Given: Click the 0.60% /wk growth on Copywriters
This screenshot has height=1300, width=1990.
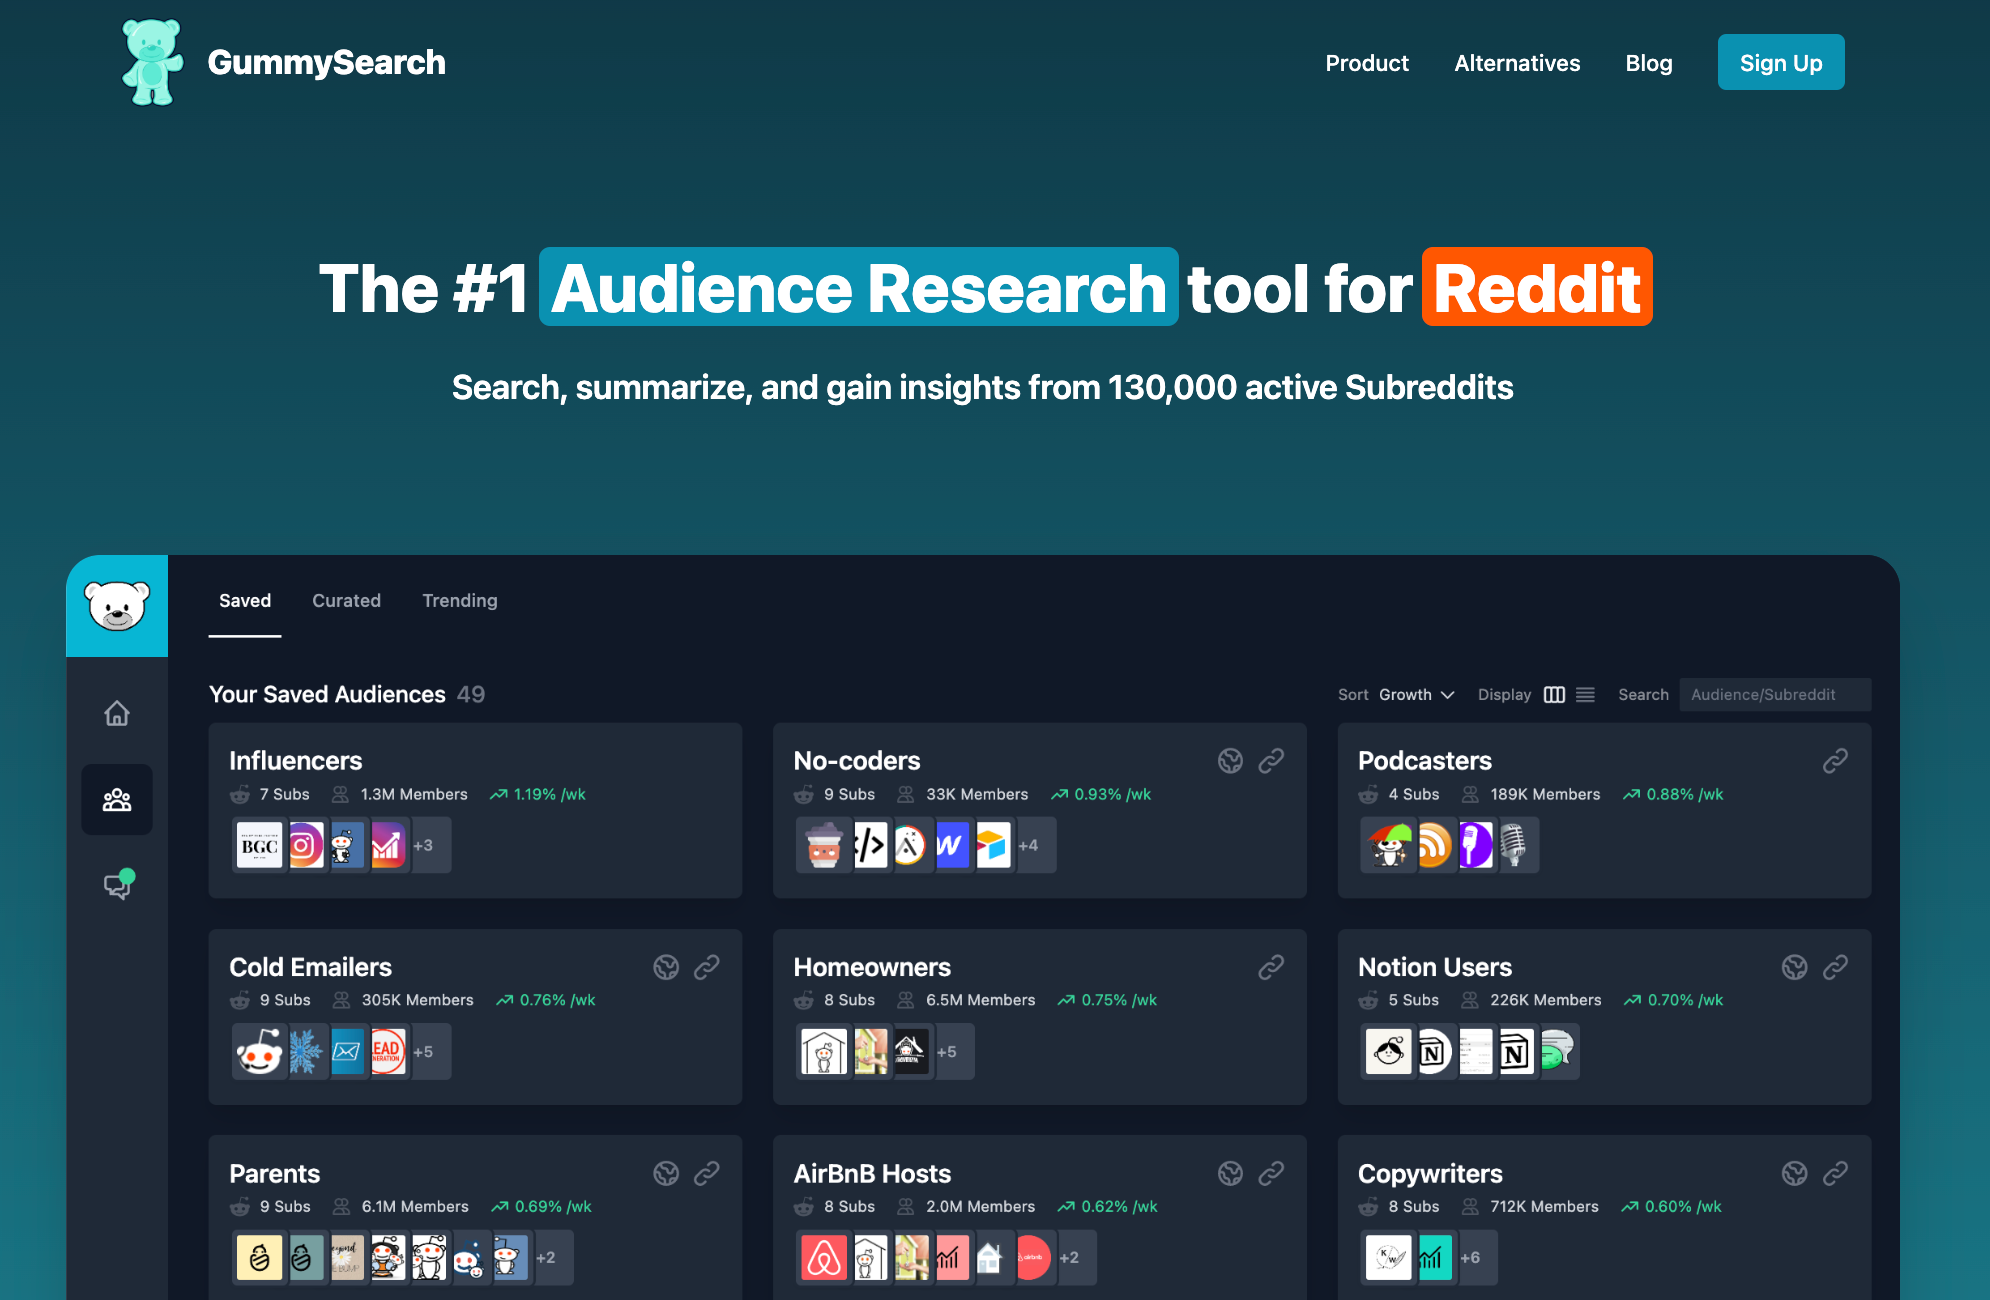Looking at the screenshot, I should click(x=1672, y=1207).
